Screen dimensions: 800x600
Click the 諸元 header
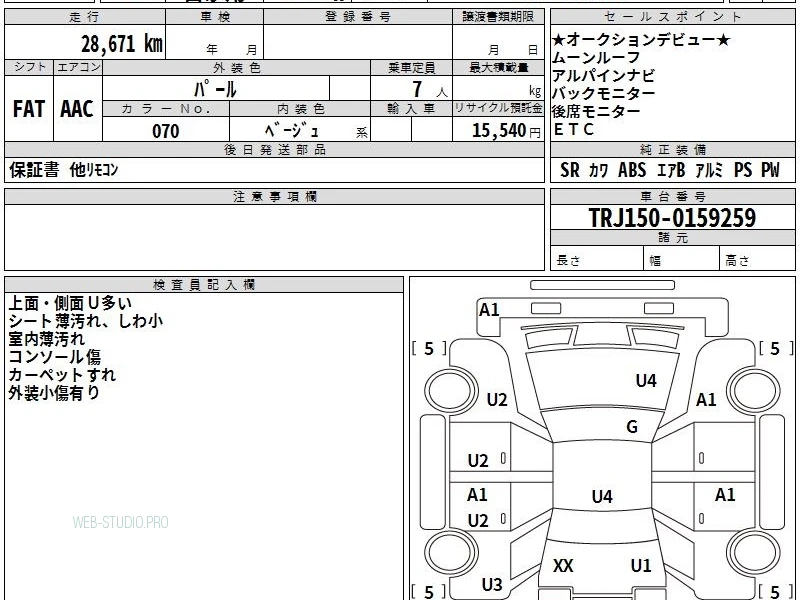[x=672, y=238]
